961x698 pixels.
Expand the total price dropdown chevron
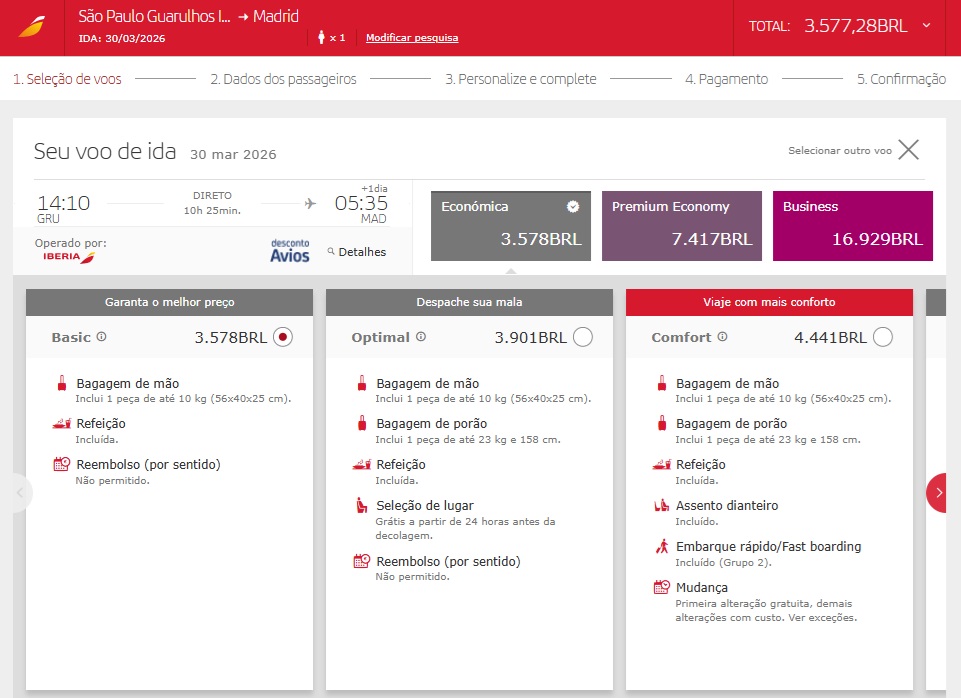(x=927, y=26)
